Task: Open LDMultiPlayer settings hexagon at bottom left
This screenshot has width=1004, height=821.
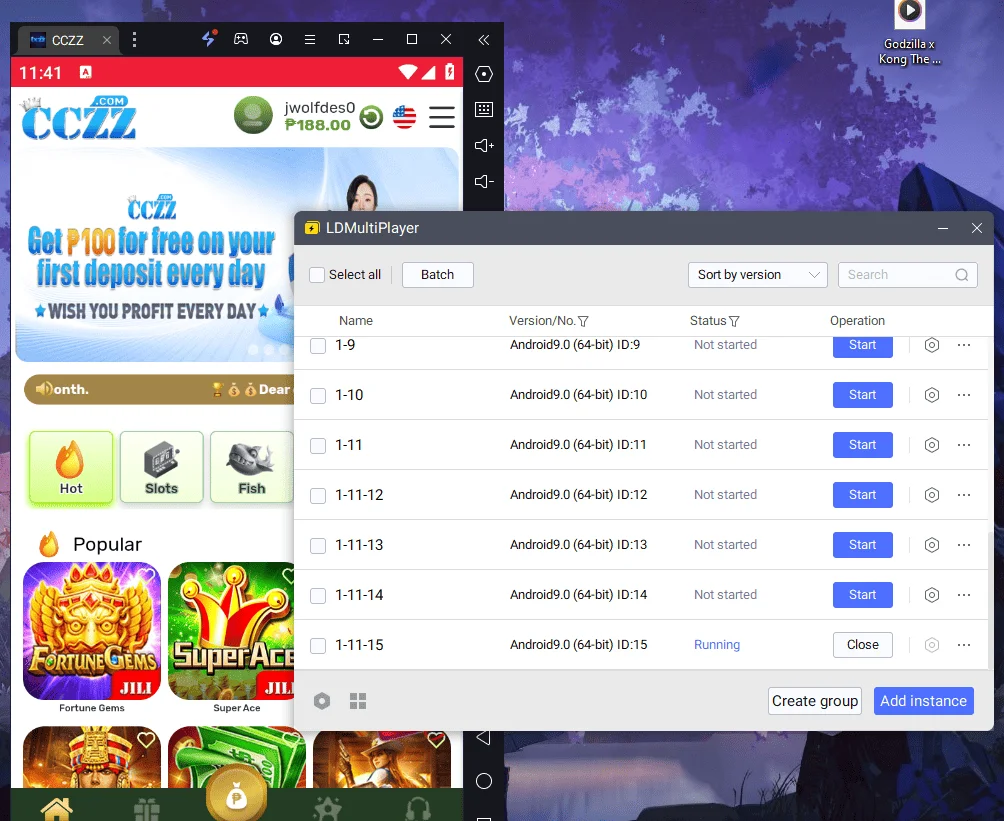Action: click(x=322, y=701)
